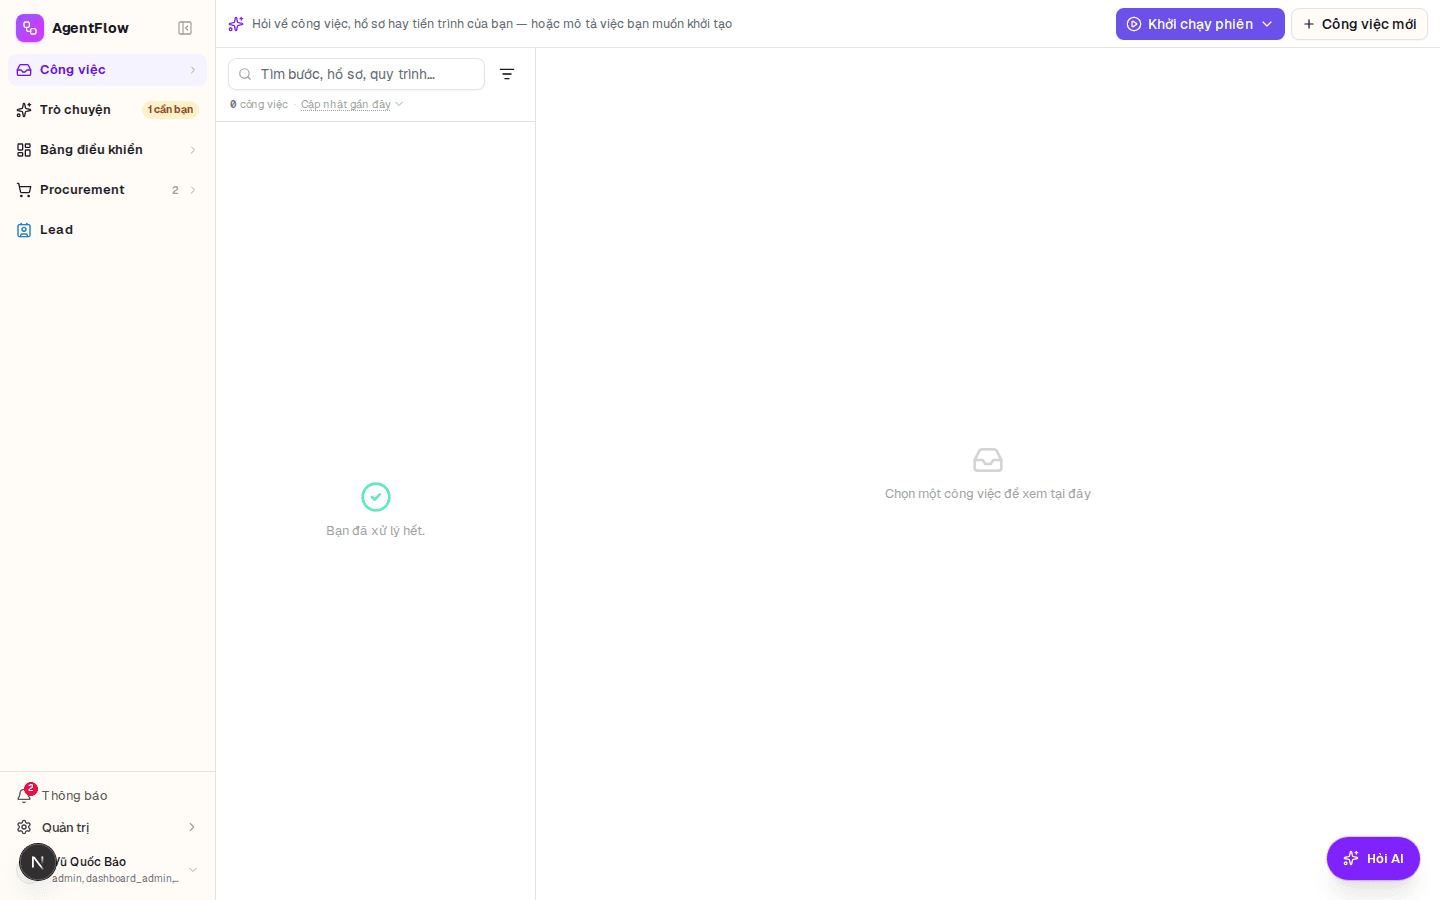Select Procurement in the sidebar
Screen dimensions: 1440x900
point(107,190)
